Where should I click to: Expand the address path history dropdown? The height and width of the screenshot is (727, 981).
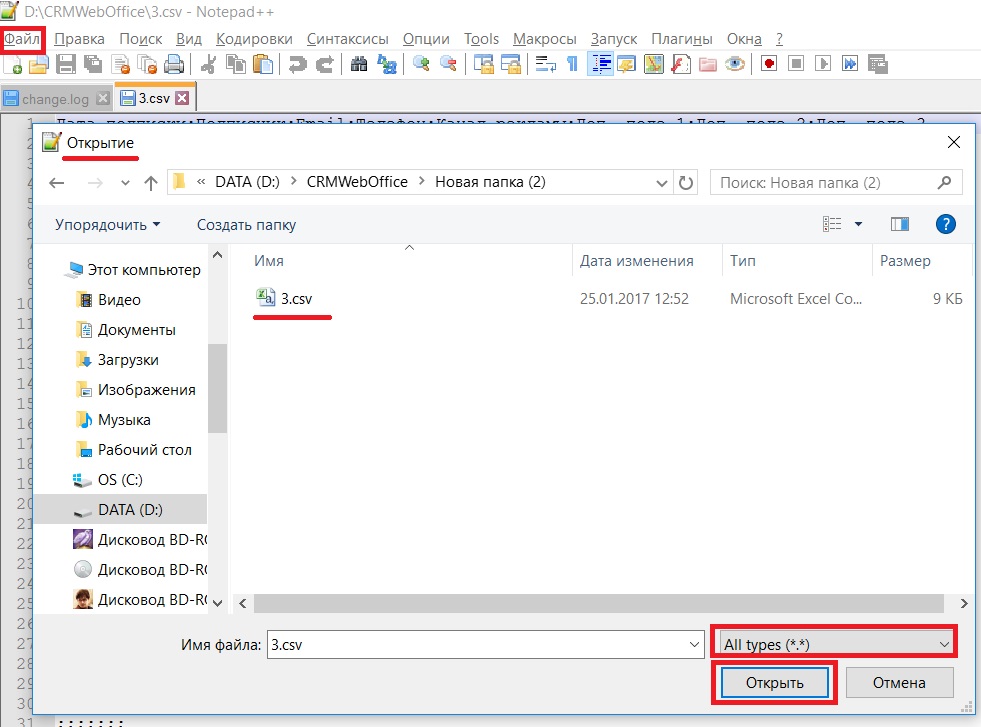coord(661,183)
